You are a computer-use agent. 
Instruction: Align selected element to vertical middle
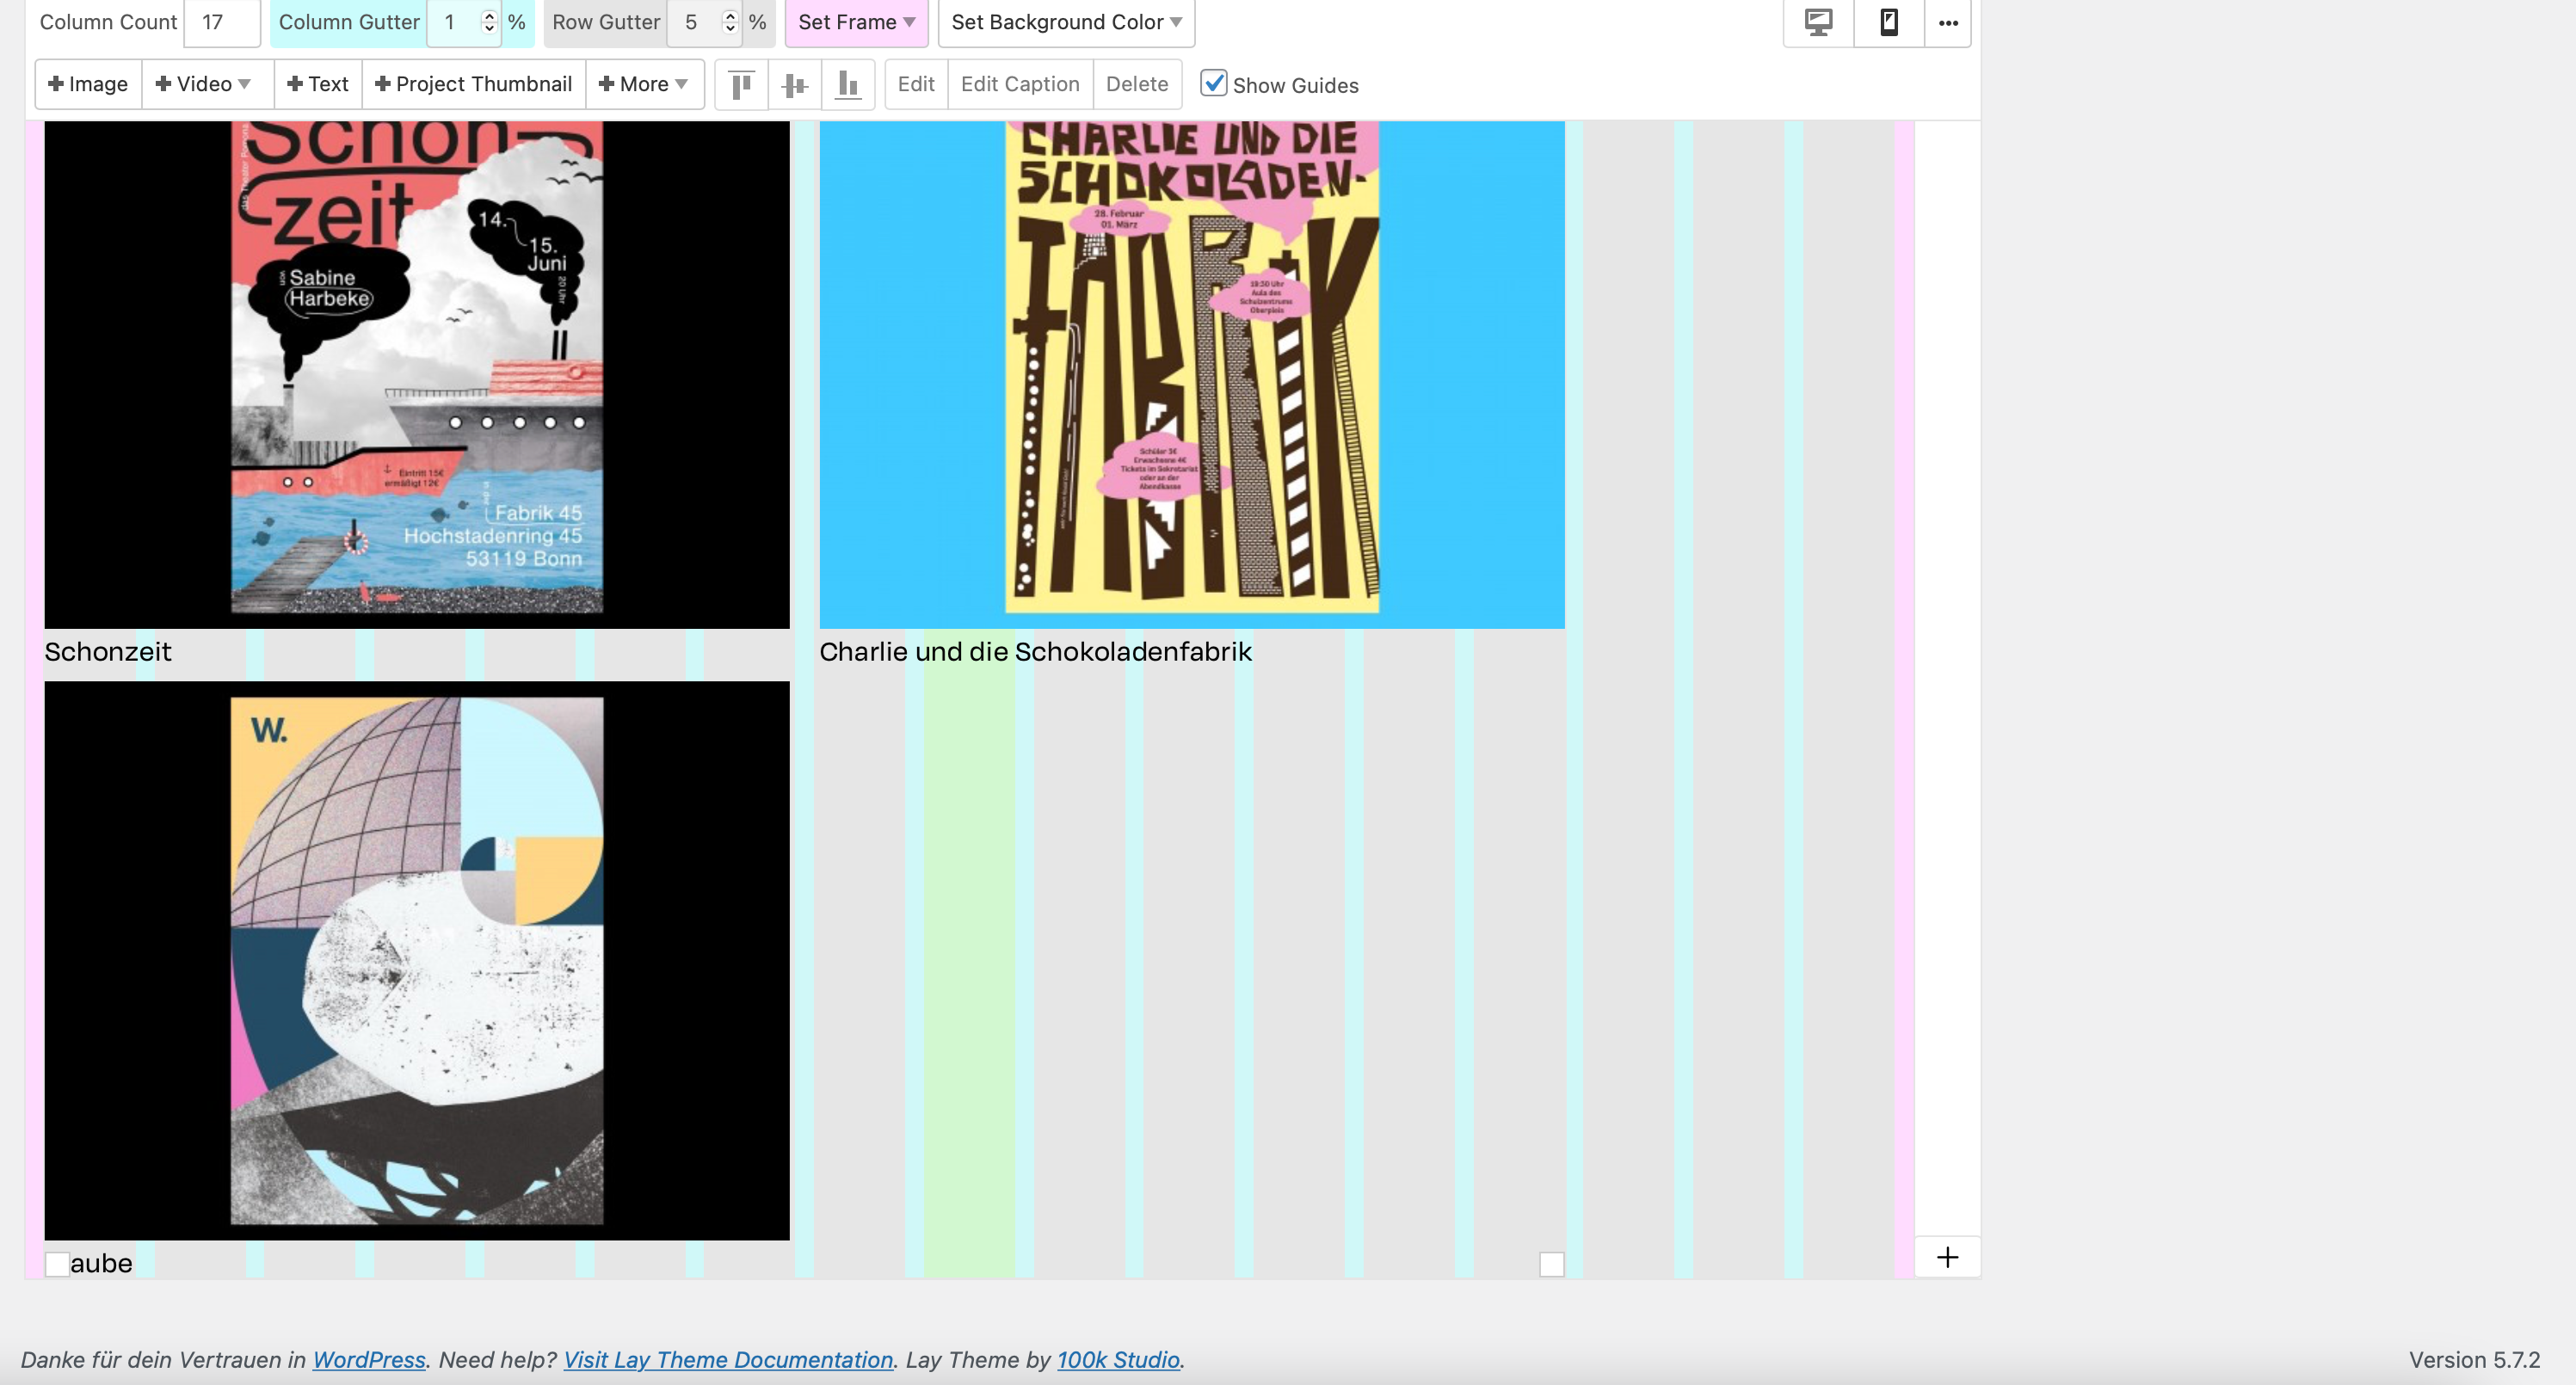(794, 85)
